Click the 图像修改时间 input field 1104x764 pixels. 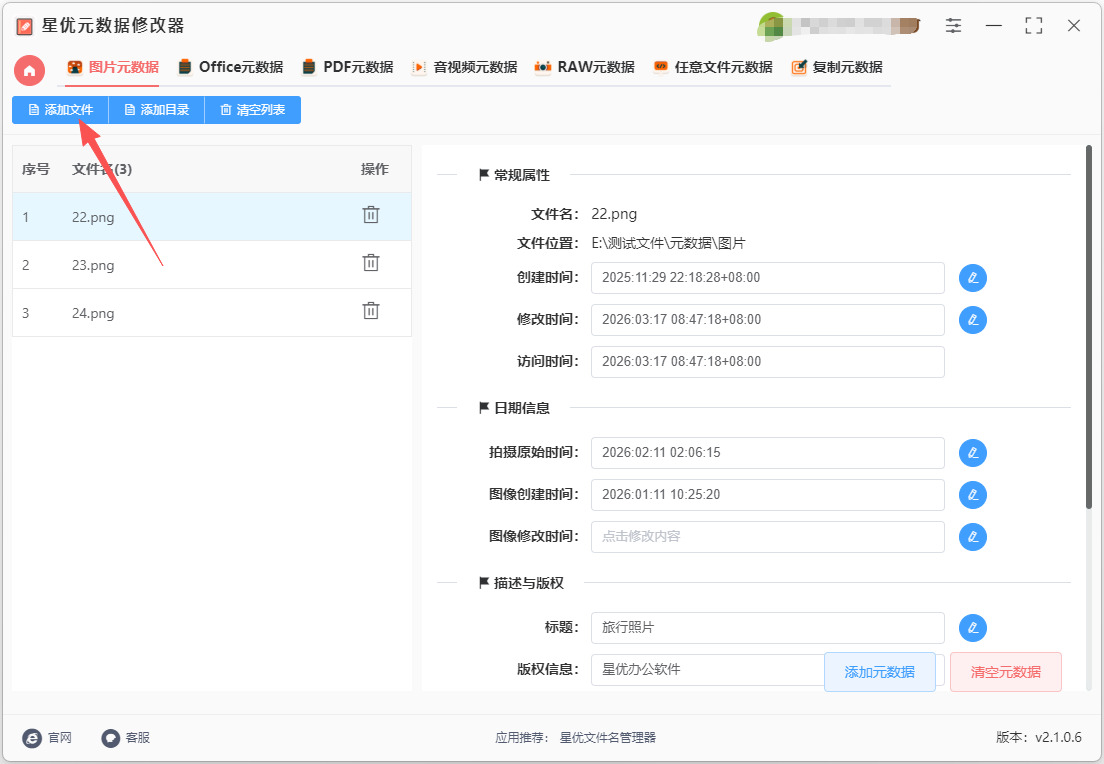tap(767, 537)
